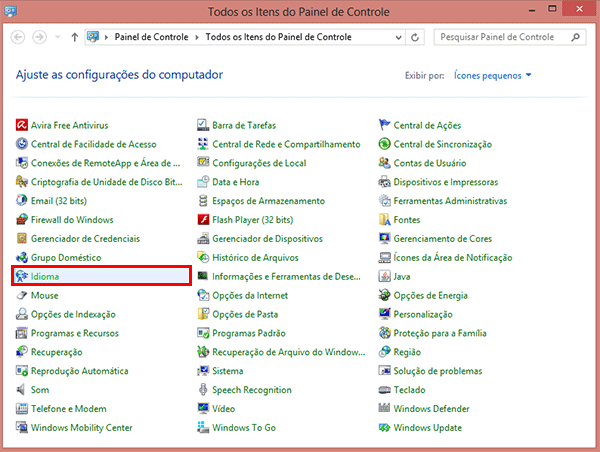Go up one level with Up arrow
The height and width of the screenshot is (452, 600).
click(x=75, y=37)
